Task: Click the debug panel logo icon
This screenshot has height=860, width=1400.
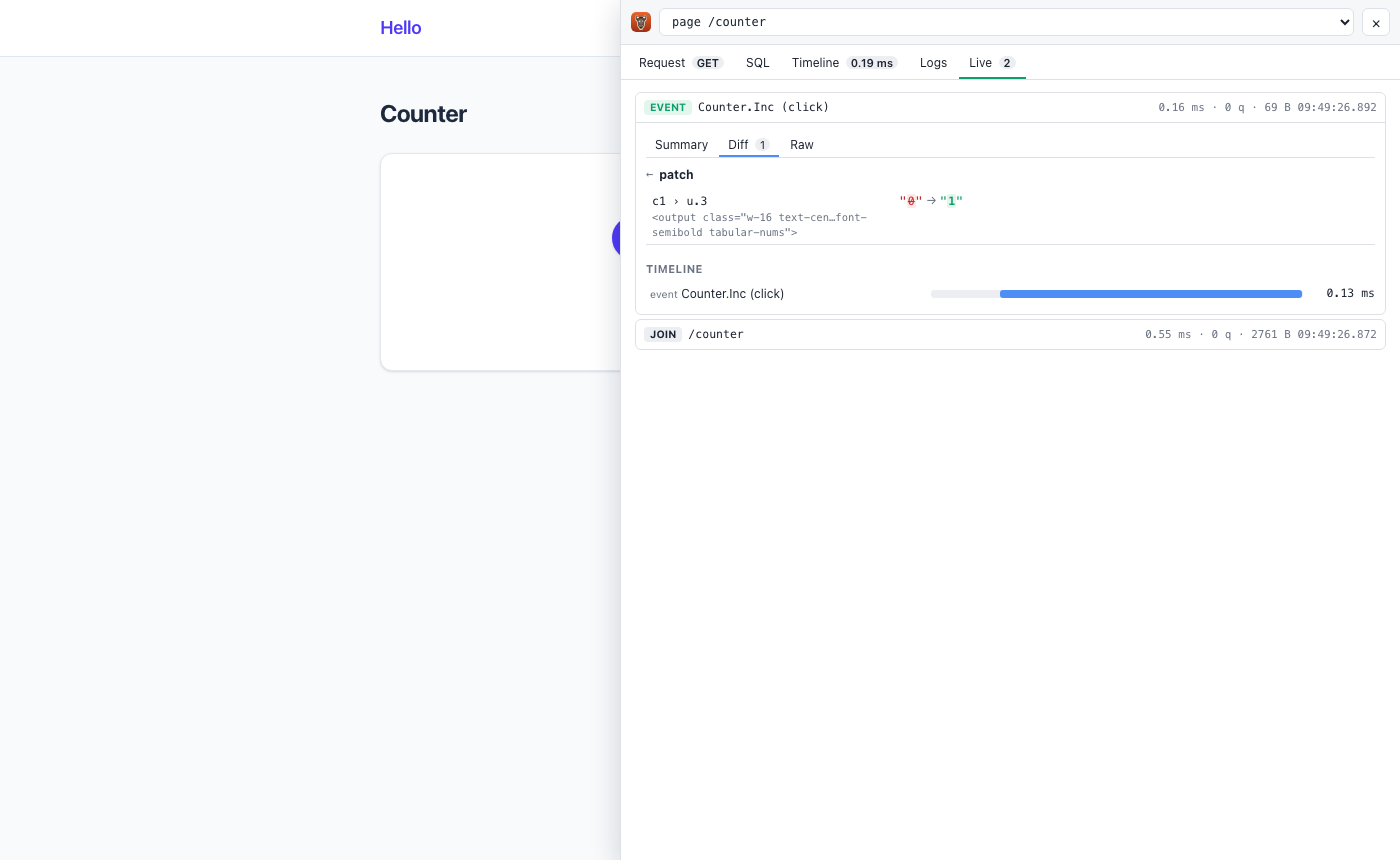Action: pos(641,22)
